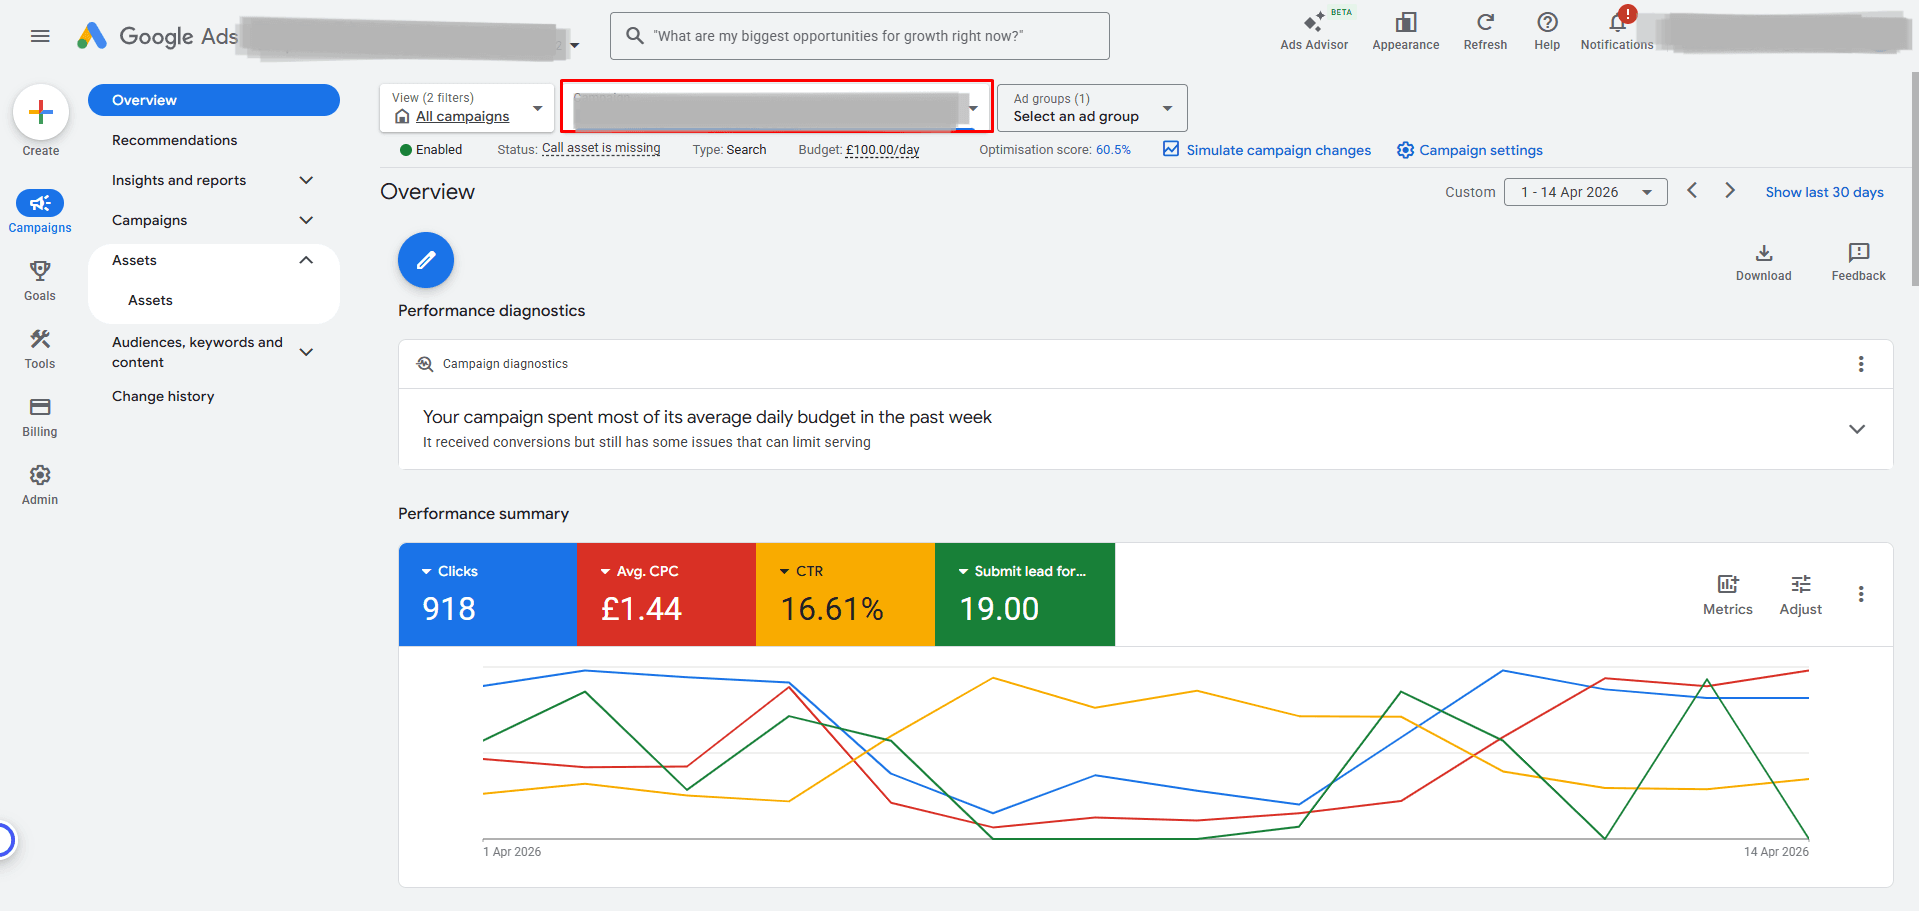
Task: Click the blue pencil edit button
Action: point(426,260)
